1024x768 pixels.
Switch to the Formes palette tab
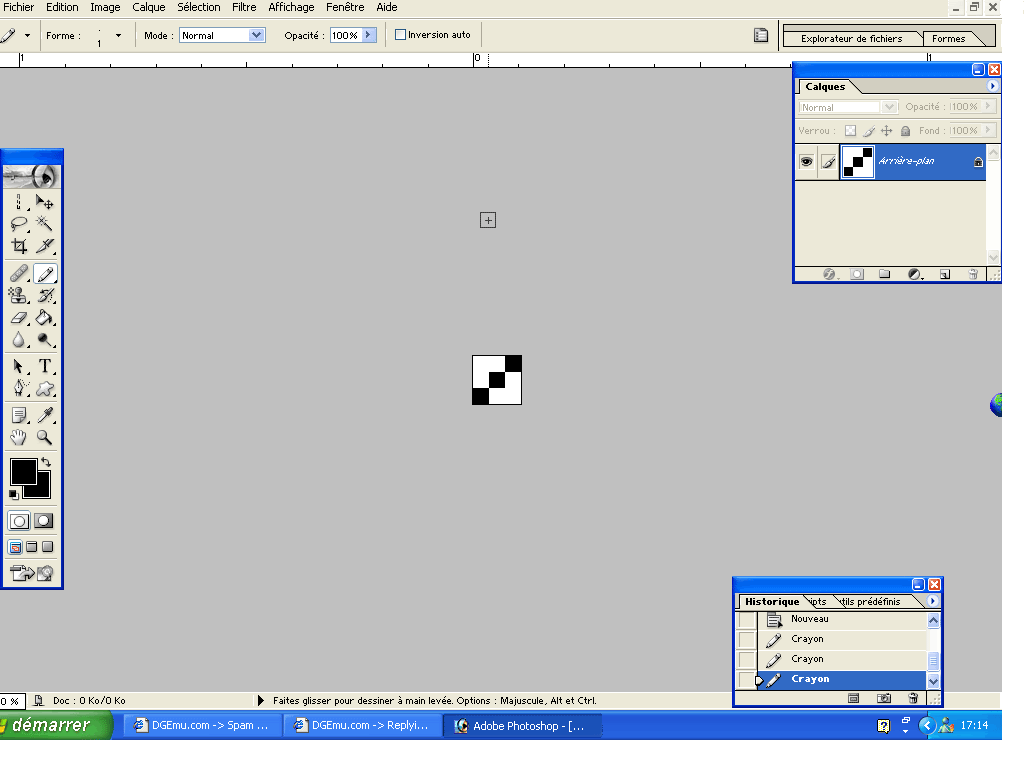(x=948, y=39)
